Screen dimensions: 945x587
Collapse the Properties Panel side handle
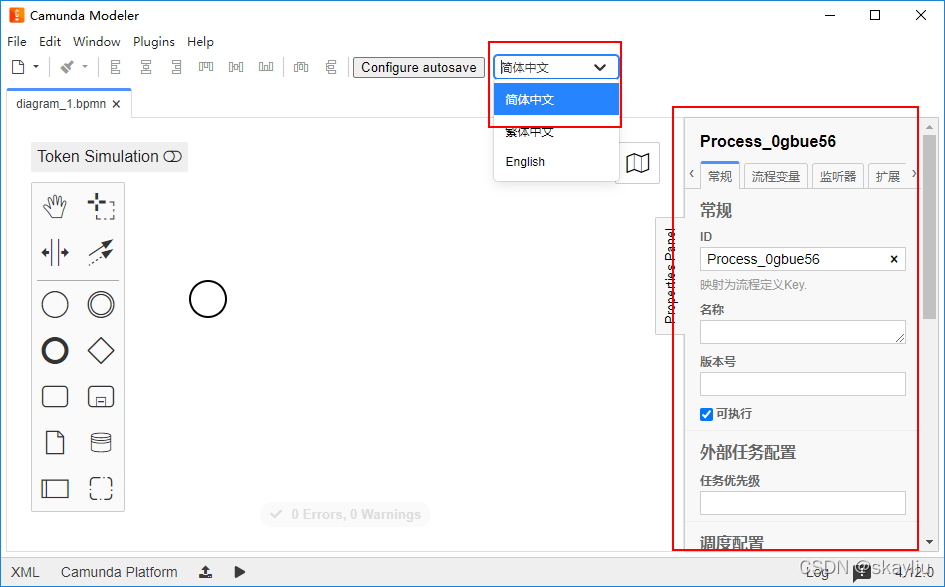click(670, 275)
